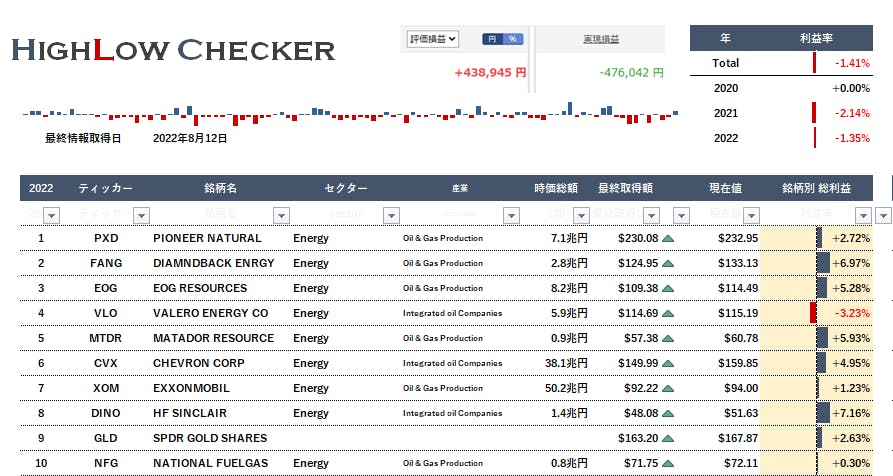
Task: Click the filter arrow for the 産業 column
Action: (x=511, y=215)
